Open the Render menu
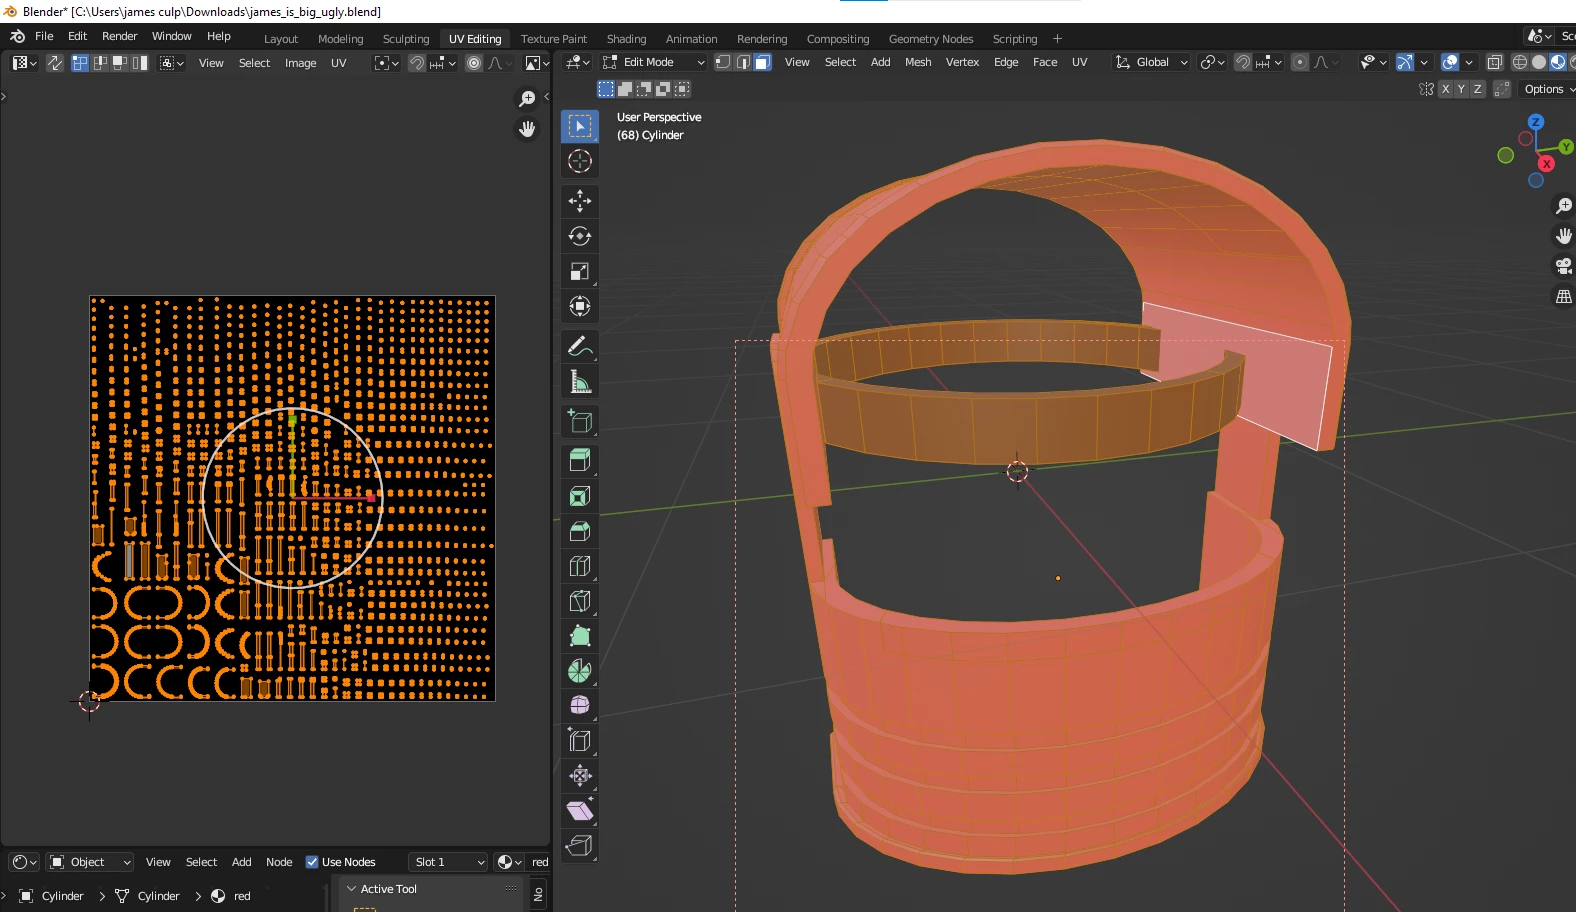Viewport: 1576px width, 912px height. tap(119, 36)
